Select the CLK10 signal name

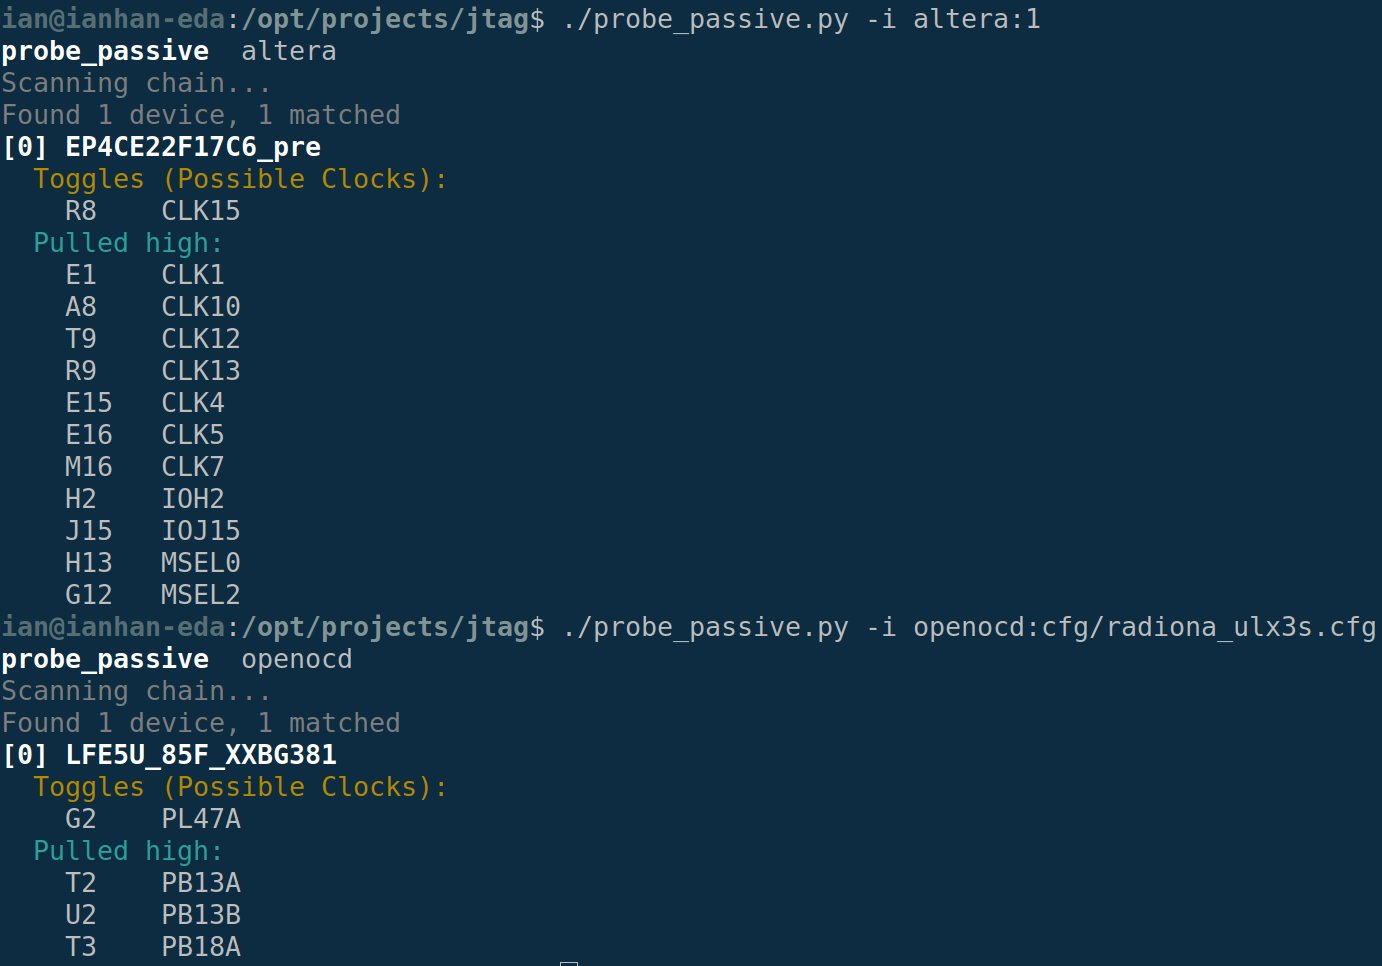[x=200, y=307]
